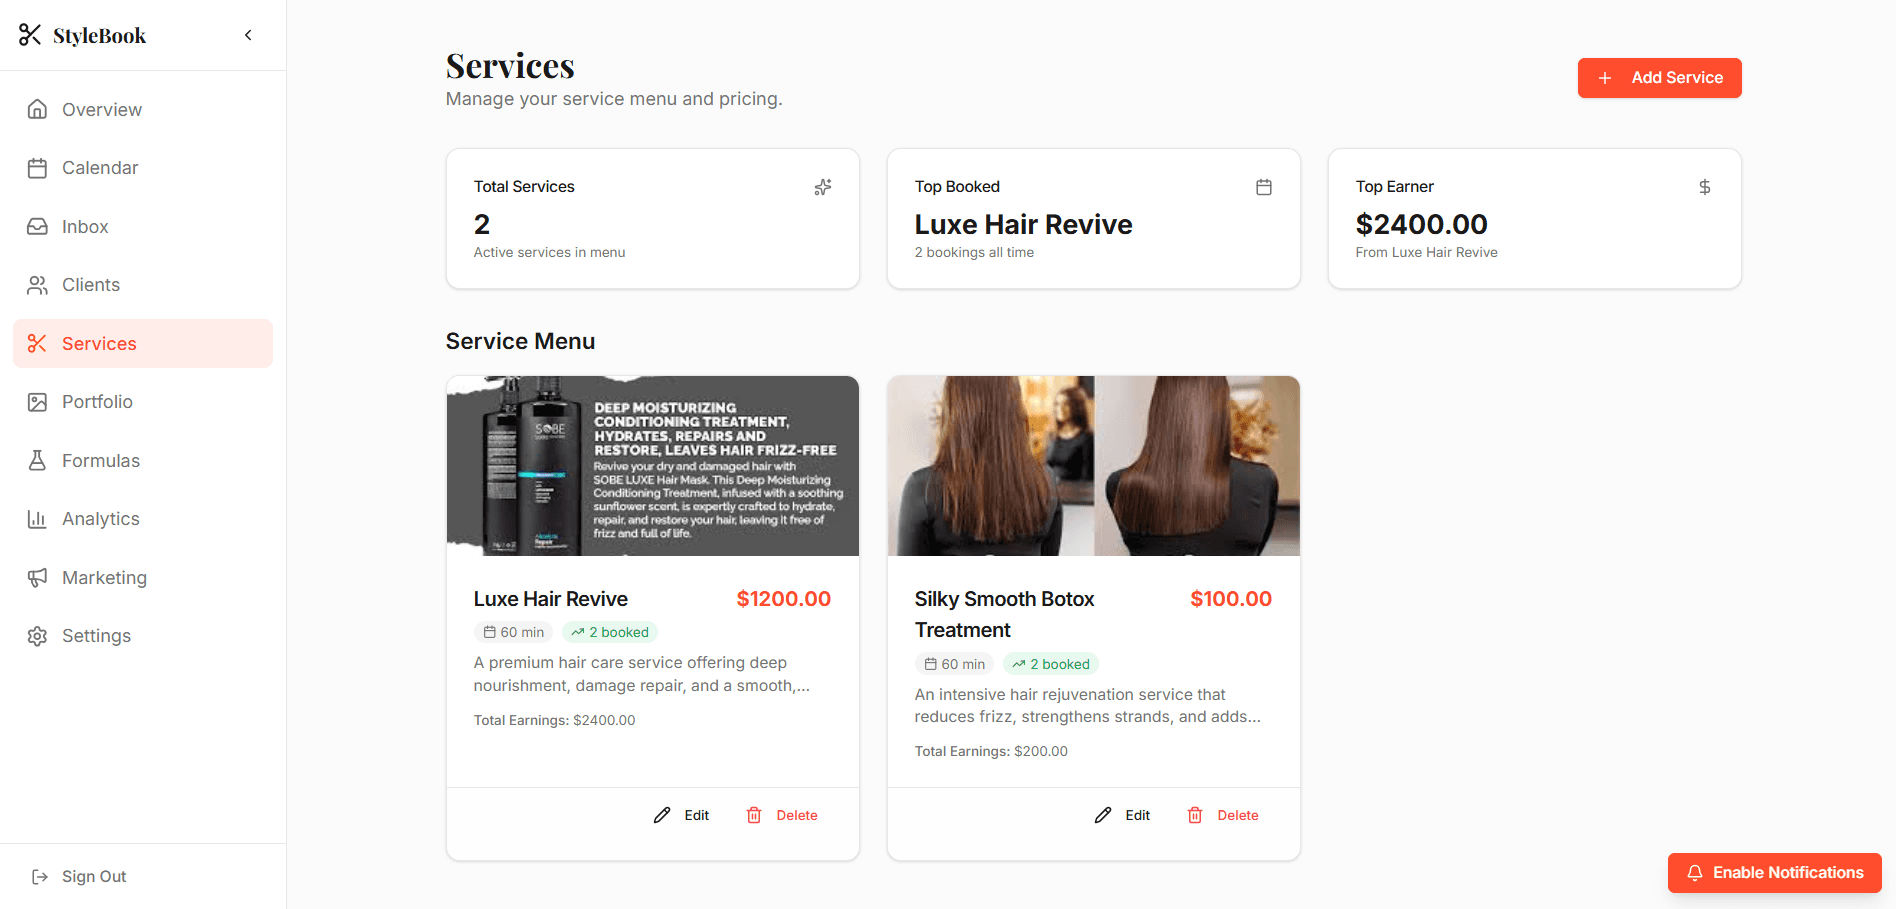Image resolution: width=1896 pixels, height=909 pixels.
Task: Open the Formulas flask icon
Action: [x=37, y=461]
